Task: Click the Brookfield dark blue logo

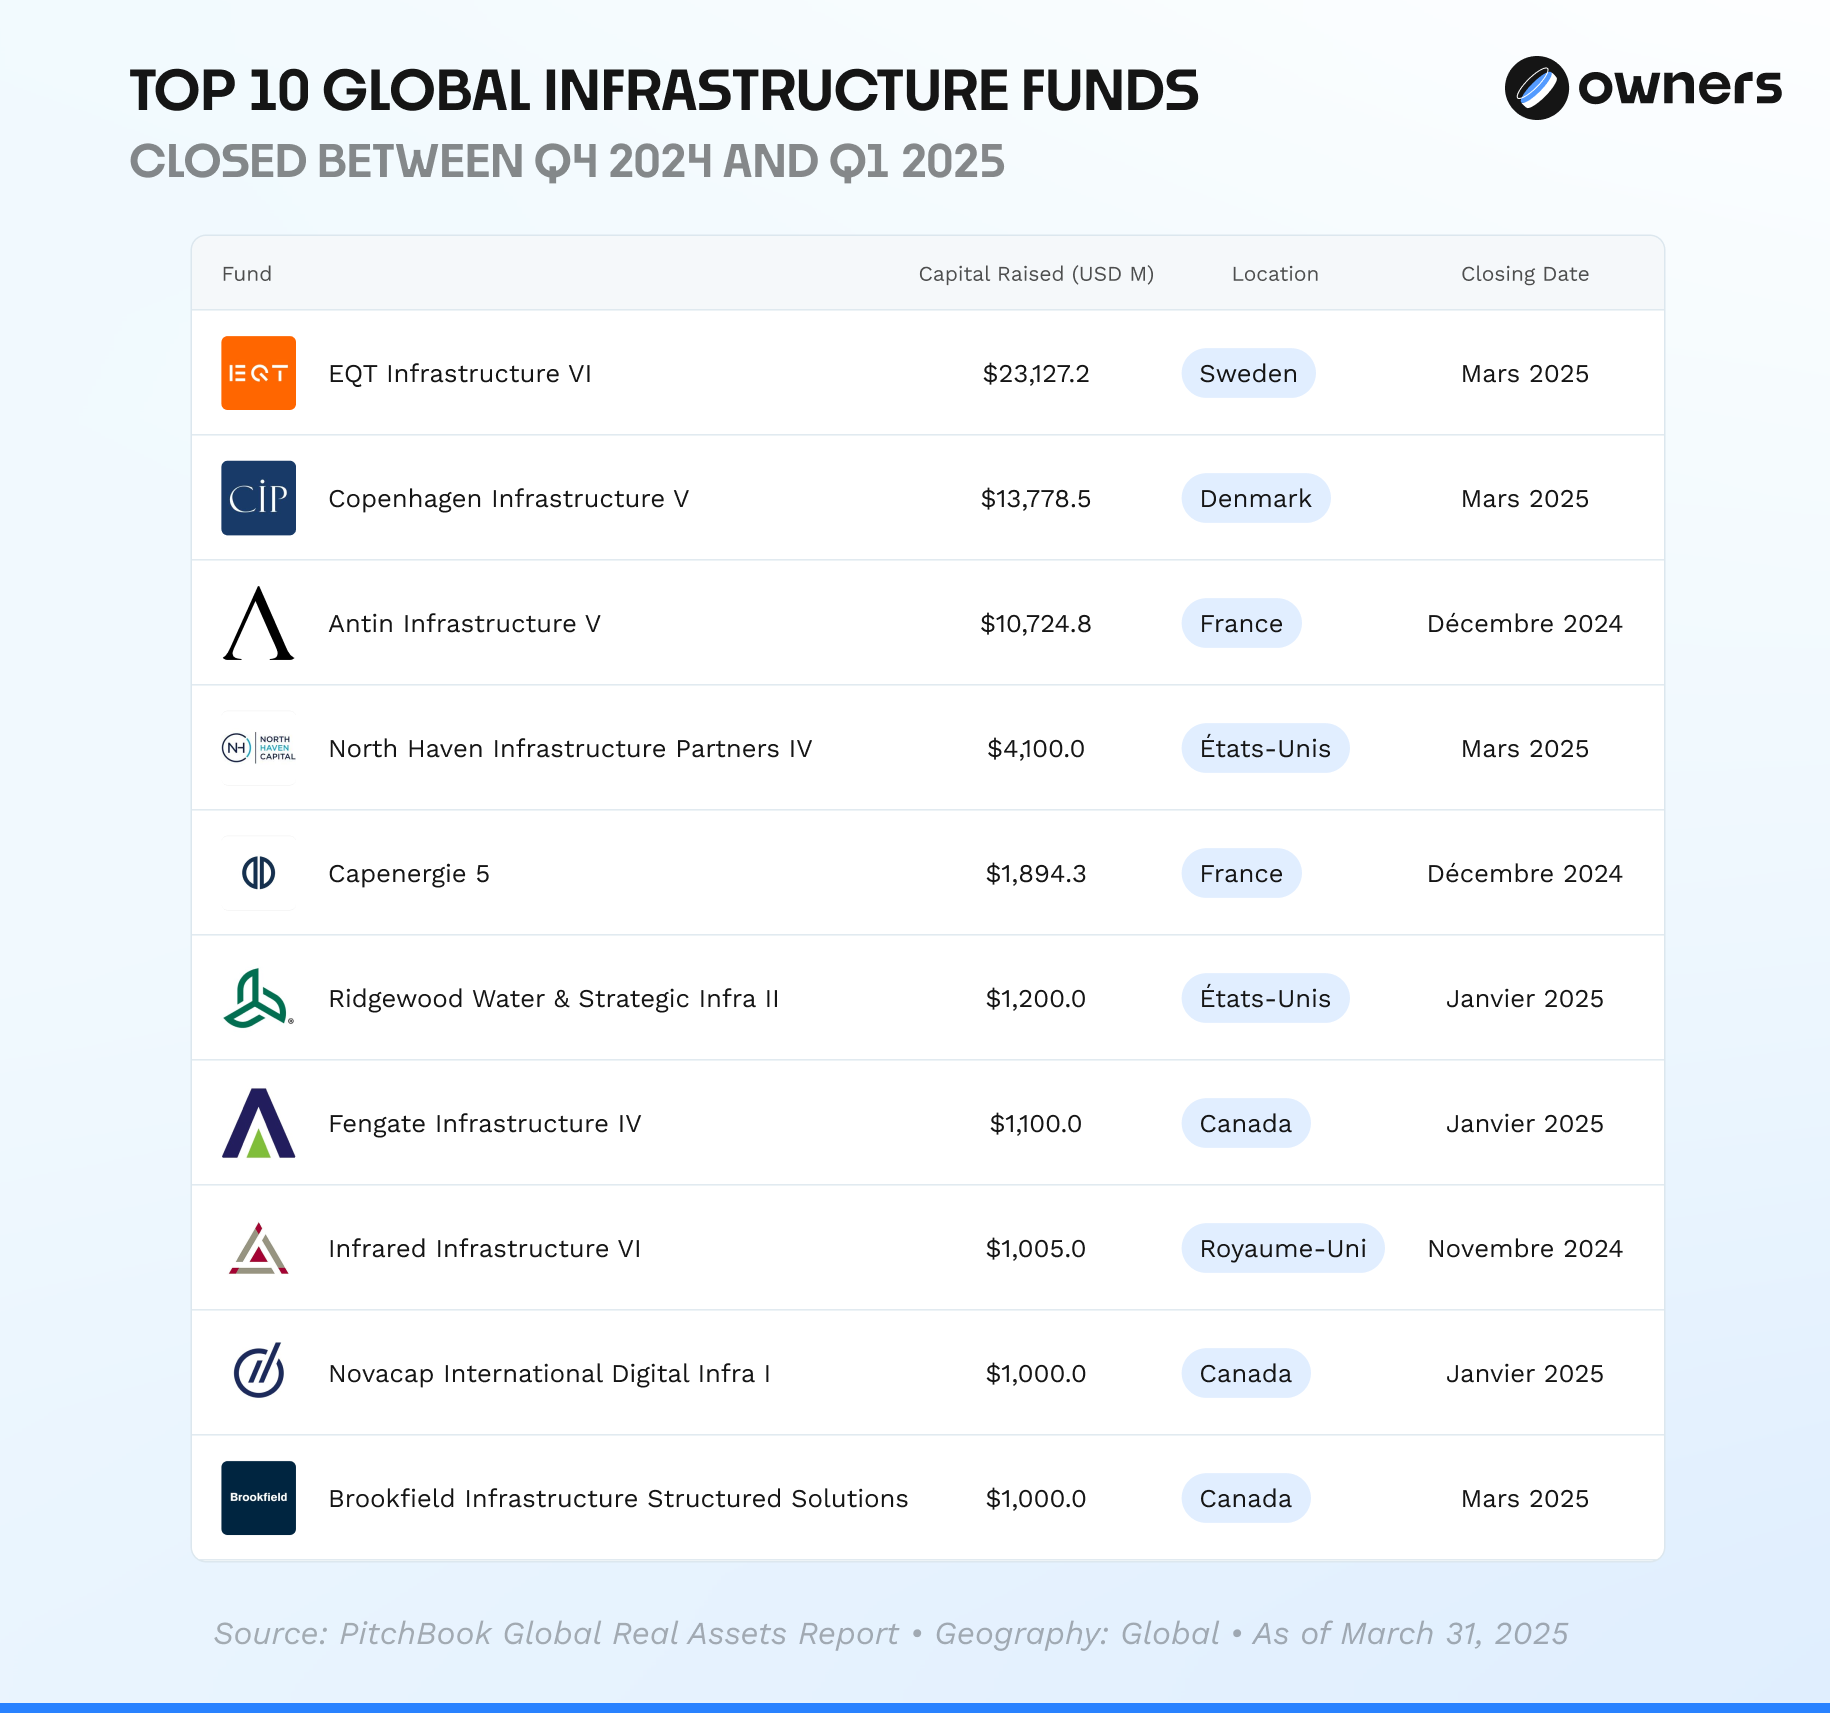Action: click(258, 1498)
